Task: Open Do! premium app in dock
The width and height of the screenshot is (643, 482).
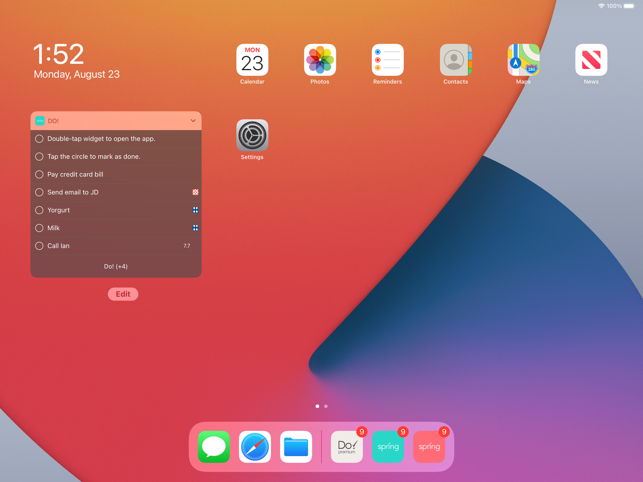Action: click(347, 447)
